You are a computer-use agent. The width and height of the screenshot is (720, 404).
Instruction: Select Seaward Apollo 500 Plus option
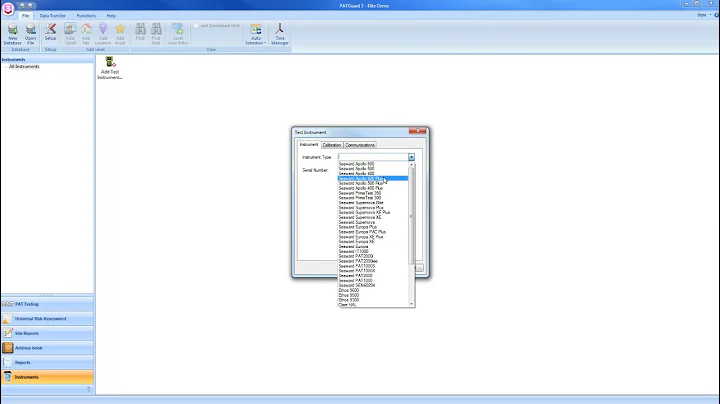point(372,183)
